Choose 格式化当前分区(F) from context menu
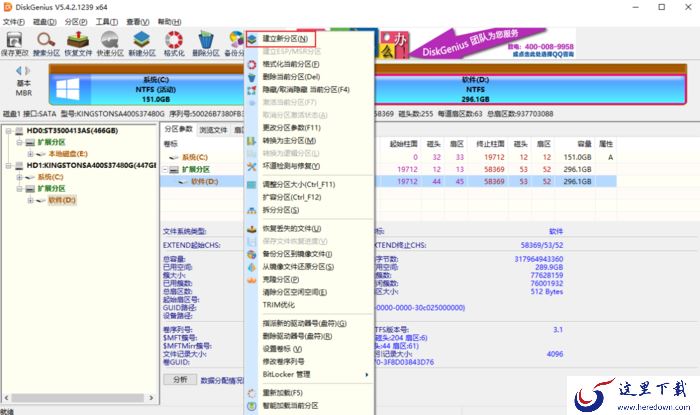 point(291,64)
